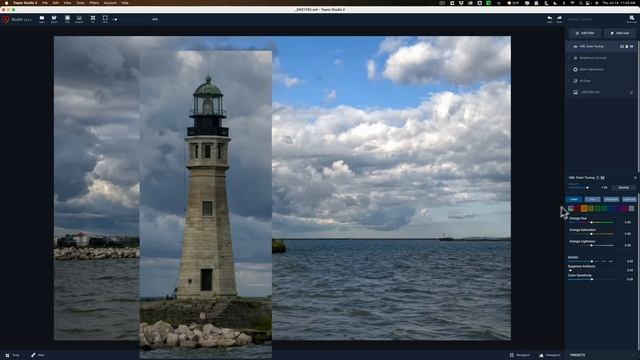Click the PRESETS button
Viewport: 640px width, 360px height.
pyautogui.click(x=578, y=355)
